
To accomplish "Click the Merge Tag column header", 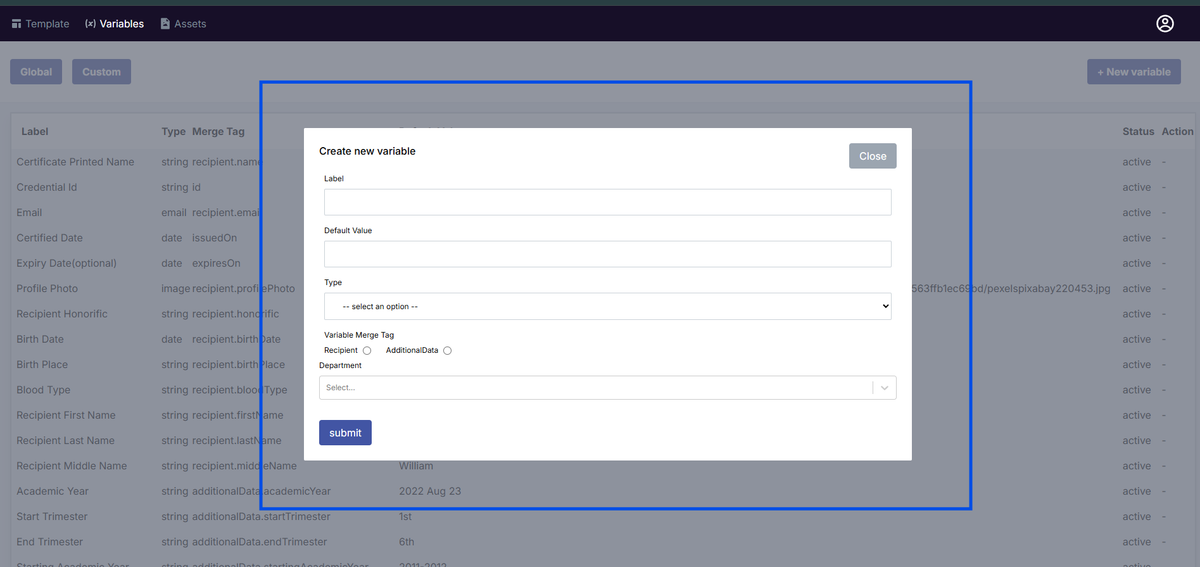I will click(218, 132).
